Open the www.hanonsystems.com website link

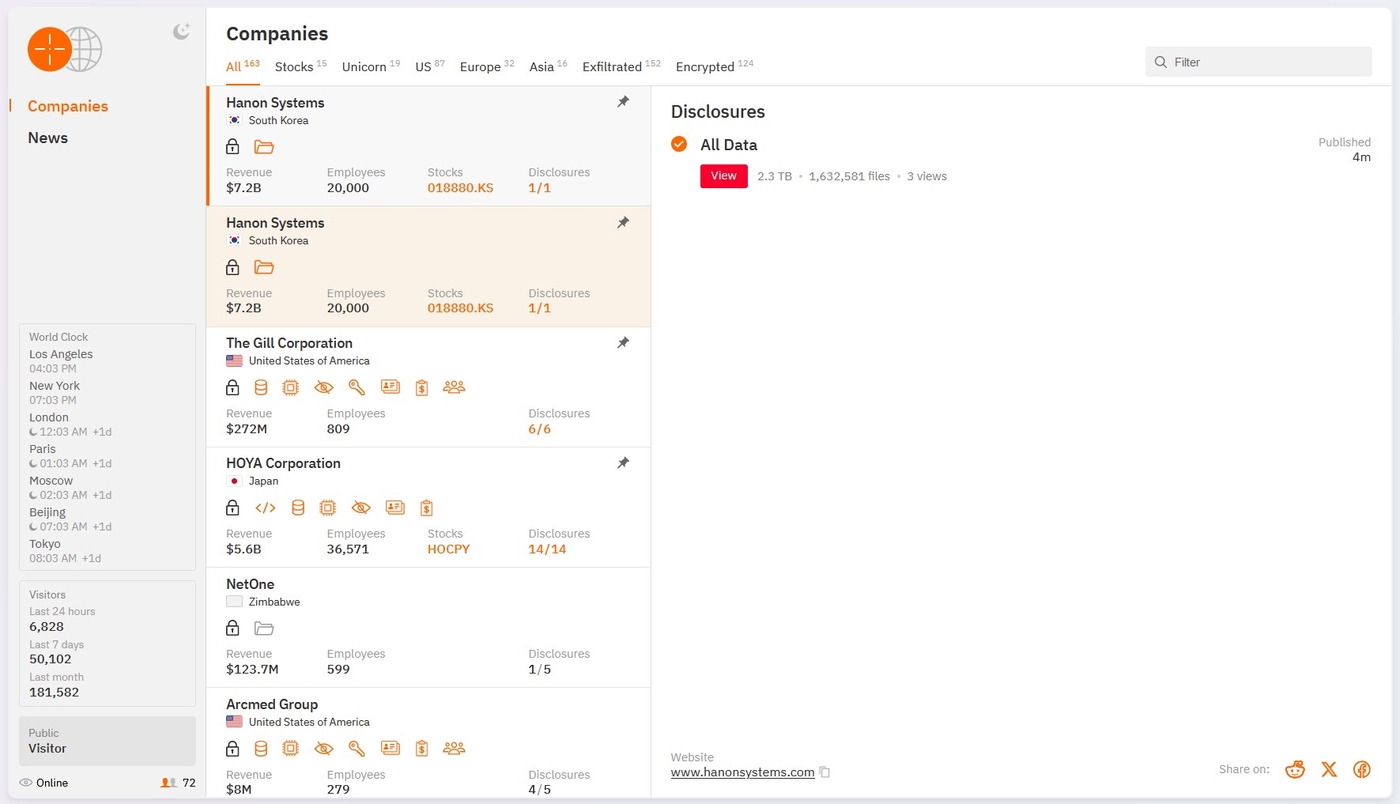click(x=743, y=772)
